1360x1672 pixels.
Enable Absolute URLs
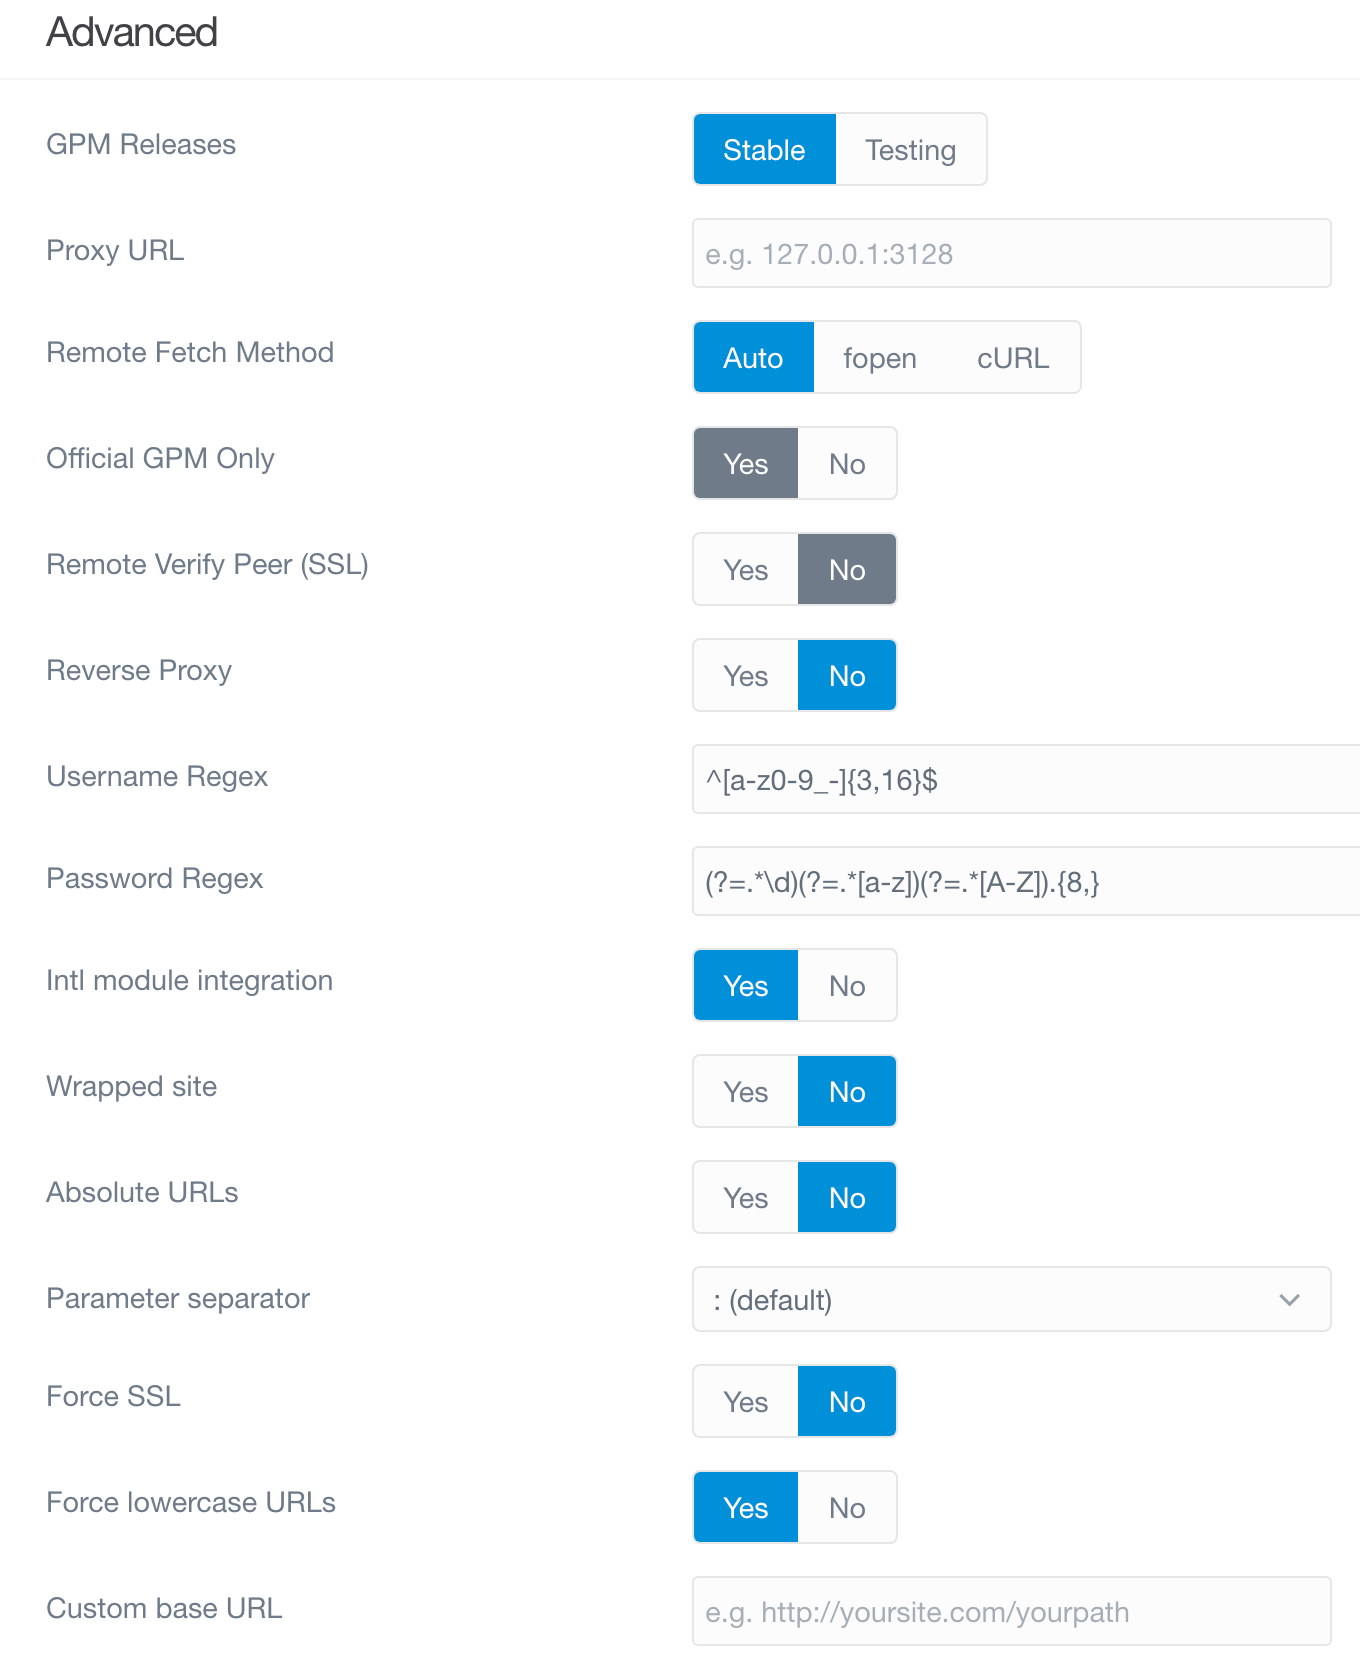[744, 1197]
